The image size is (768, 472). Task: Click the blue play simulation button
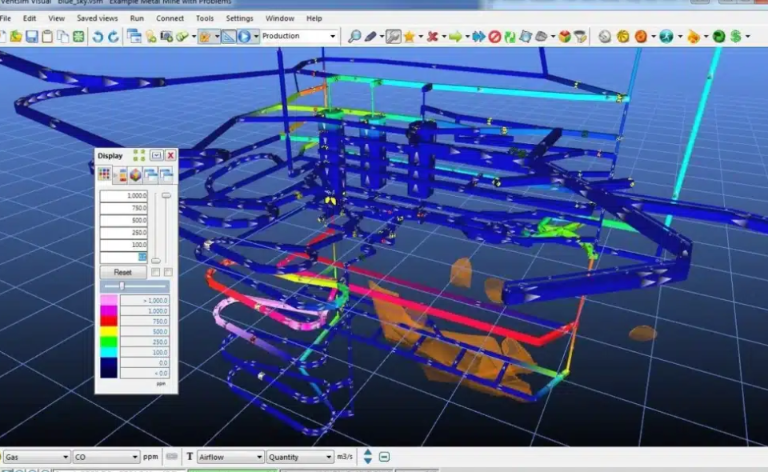pos(244,37)
